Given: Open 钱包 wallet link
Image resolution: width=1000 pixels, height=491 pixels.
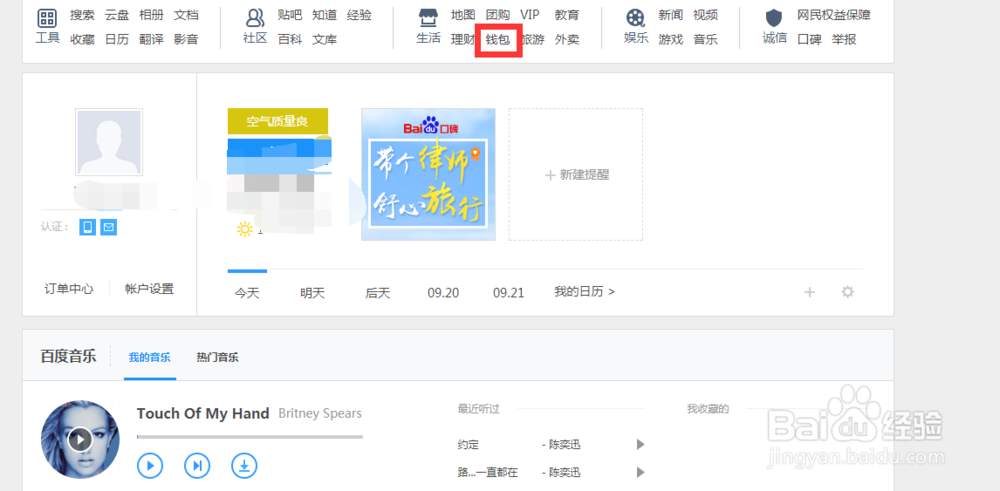Looking at the screenshot, I should click(498, 40).
